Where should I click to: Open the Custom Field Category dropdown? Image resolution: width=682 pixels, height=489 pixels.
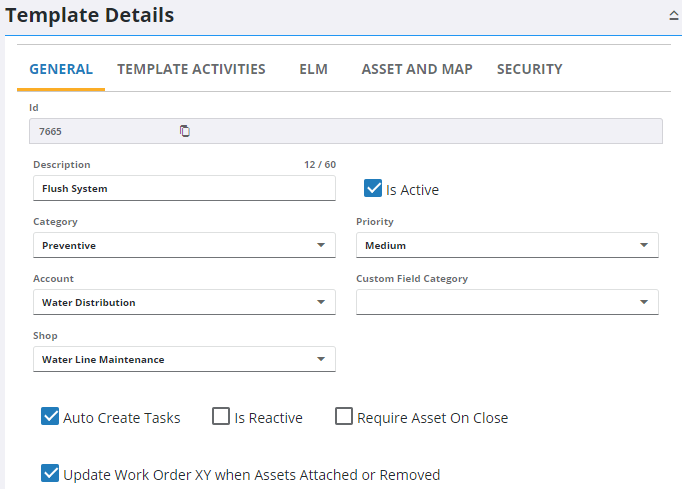click(643, 302)
